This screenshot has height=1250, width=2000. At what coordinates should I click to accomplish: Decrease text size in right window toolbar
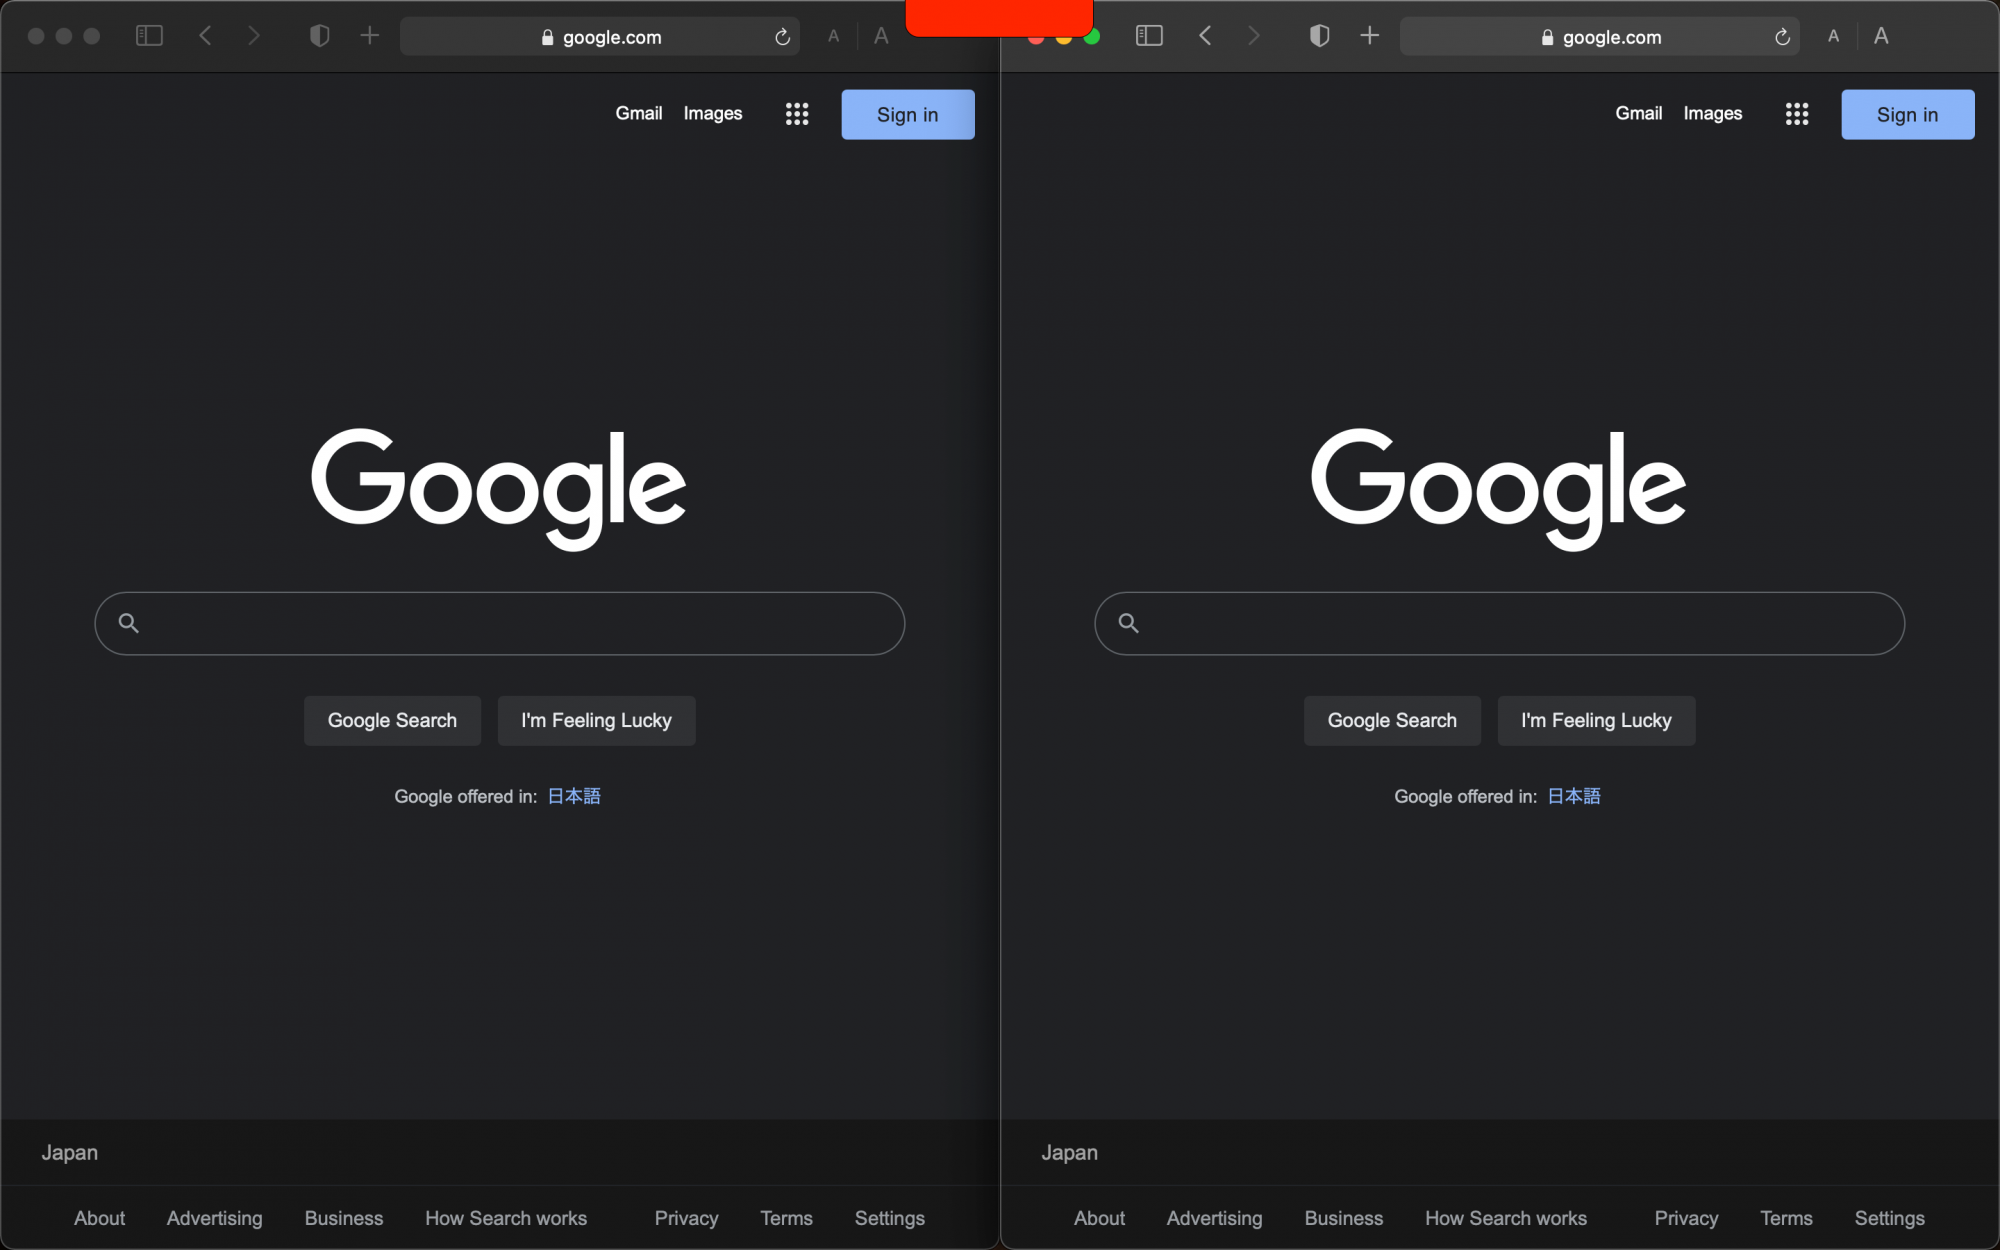tap(1833, 36)
